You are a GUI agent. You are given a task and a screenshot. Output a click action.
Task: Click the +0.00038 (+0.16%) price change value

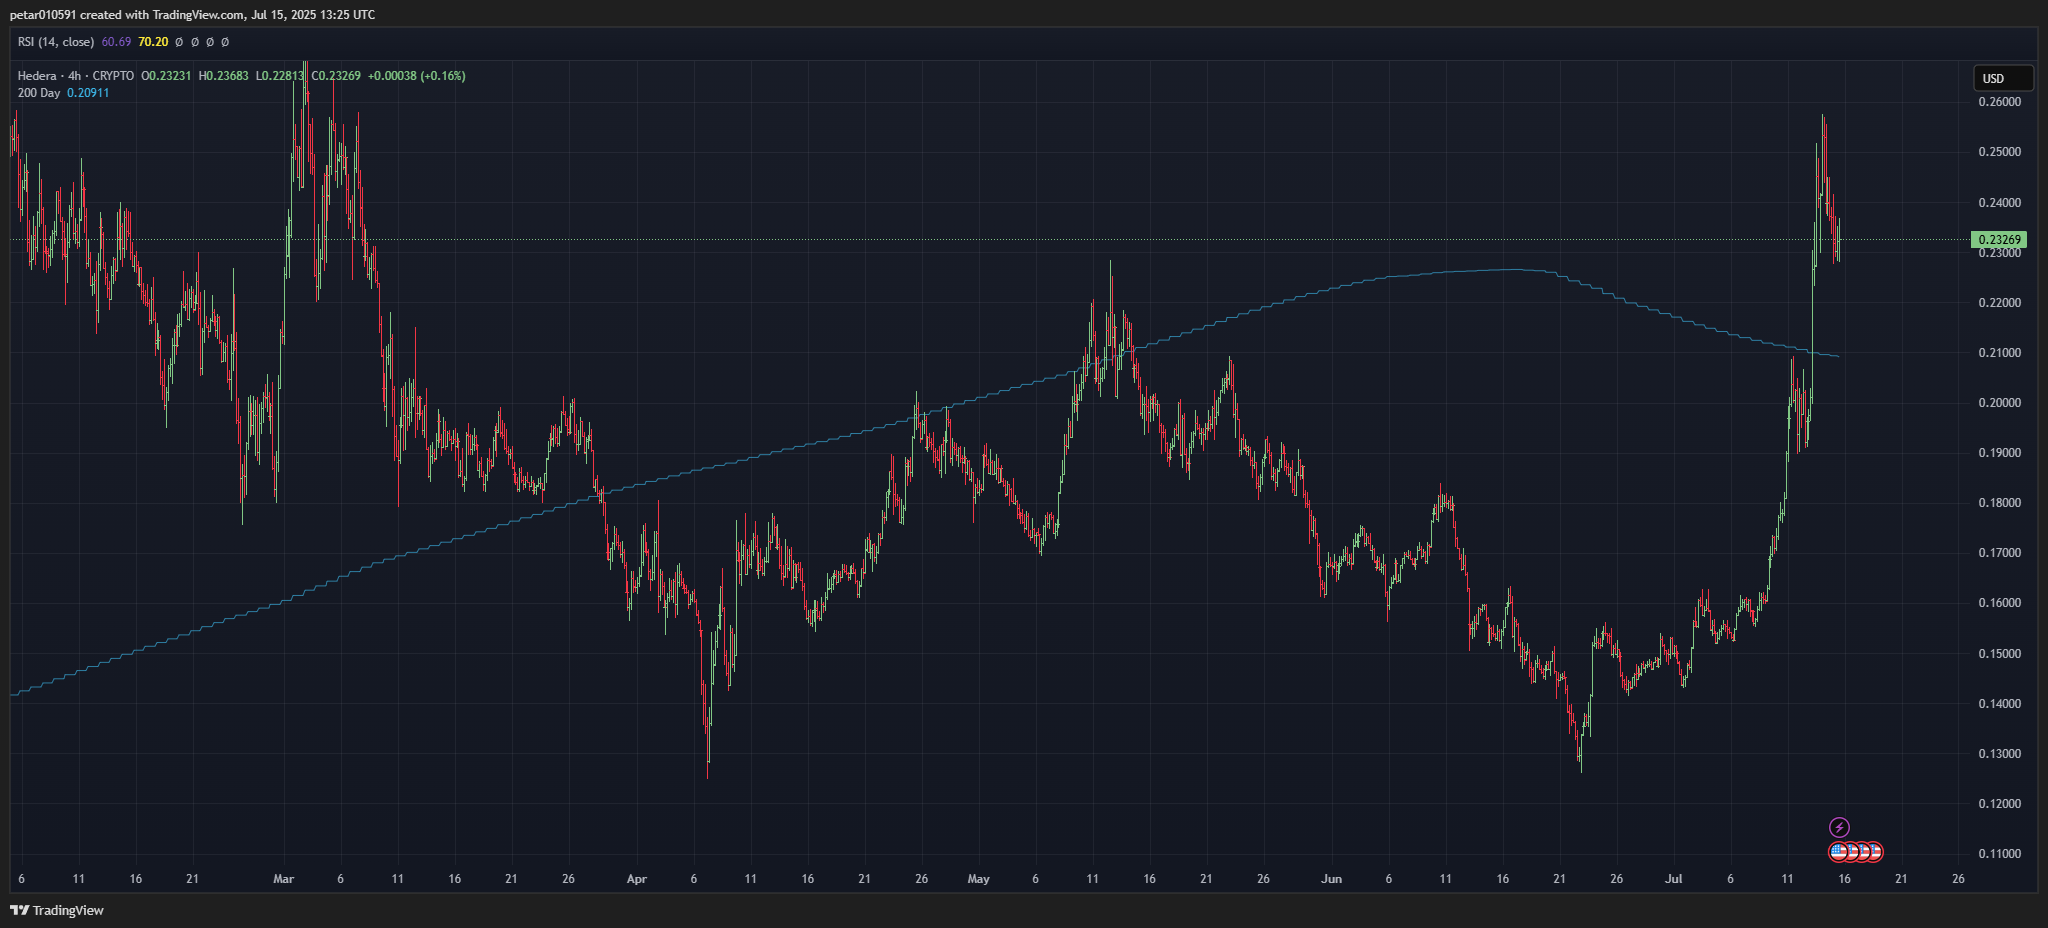point(416,76)
